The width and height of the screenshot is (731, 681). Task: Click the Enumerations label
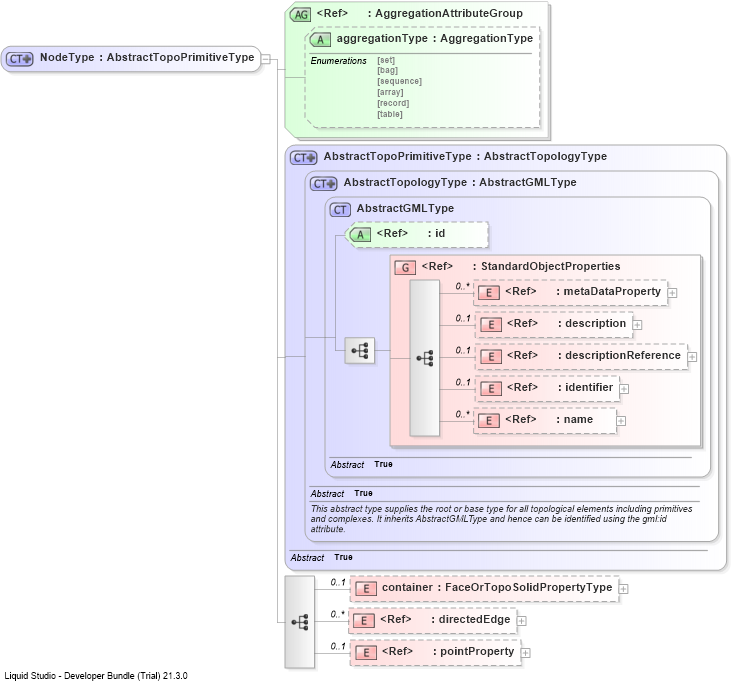tap(338, 61)
